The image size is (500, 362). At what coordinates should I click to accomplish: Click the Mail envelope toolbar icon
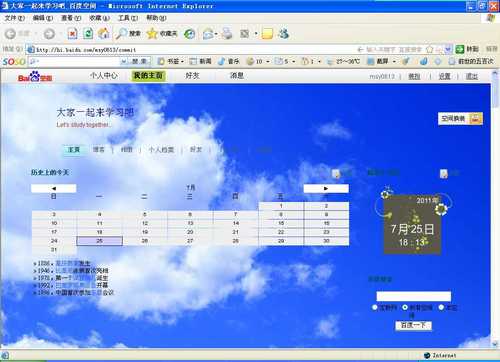click(208, 34)
